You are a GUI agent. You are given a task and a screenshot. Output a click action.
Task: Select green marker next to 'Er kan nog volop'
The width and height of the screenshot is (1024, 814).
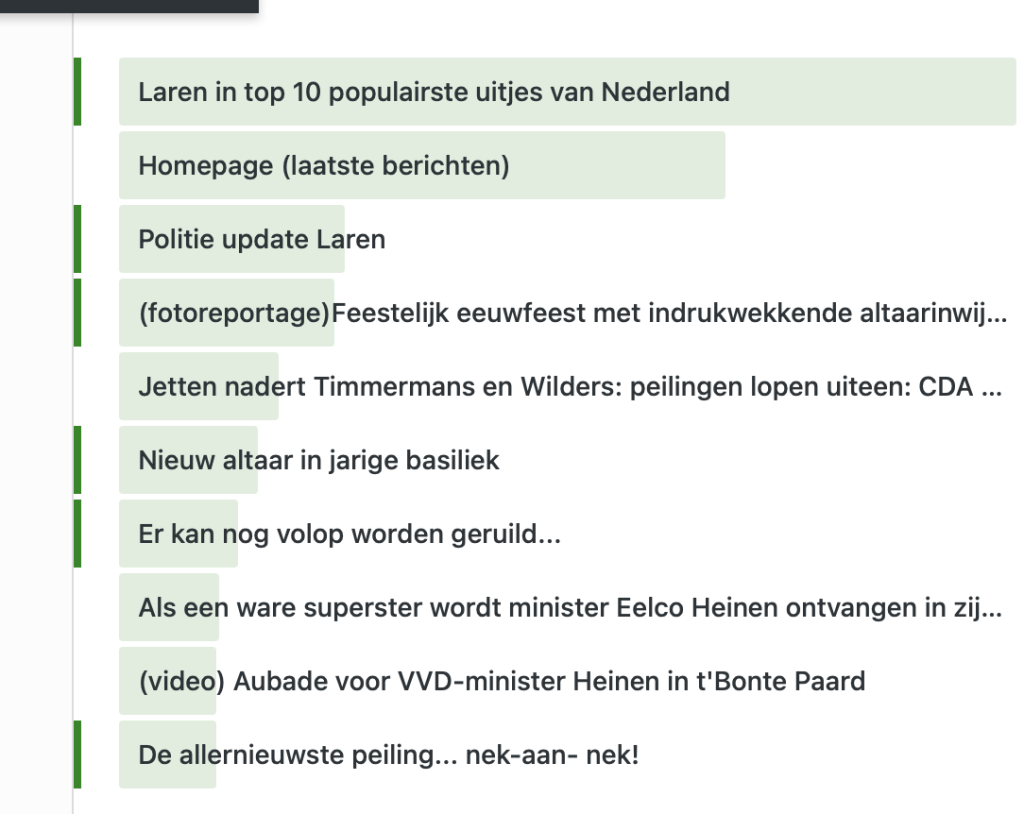click(78, 535)
